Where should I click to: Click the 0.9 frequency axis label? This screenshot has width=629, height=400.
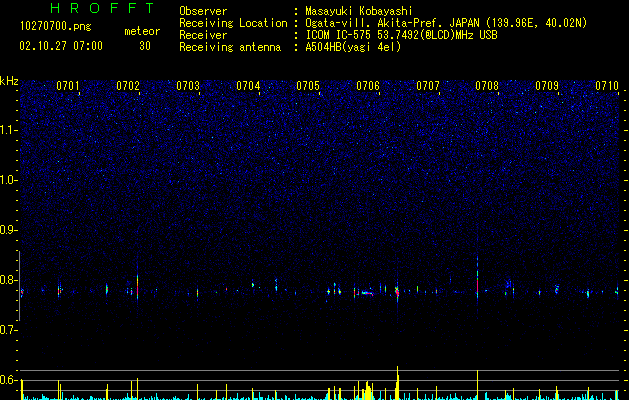click(8, 230)
